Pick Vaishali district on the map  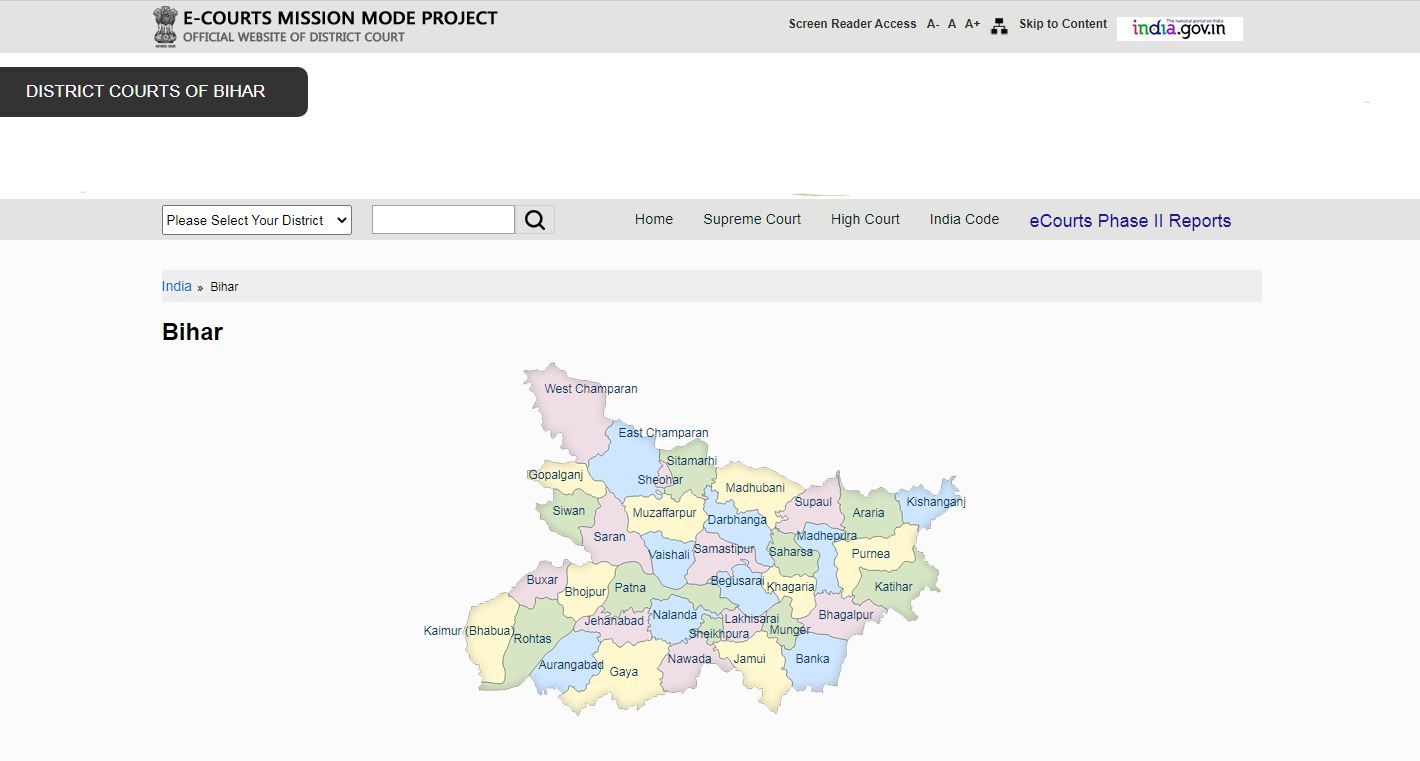pyautogui.click(x=669, y=555)
